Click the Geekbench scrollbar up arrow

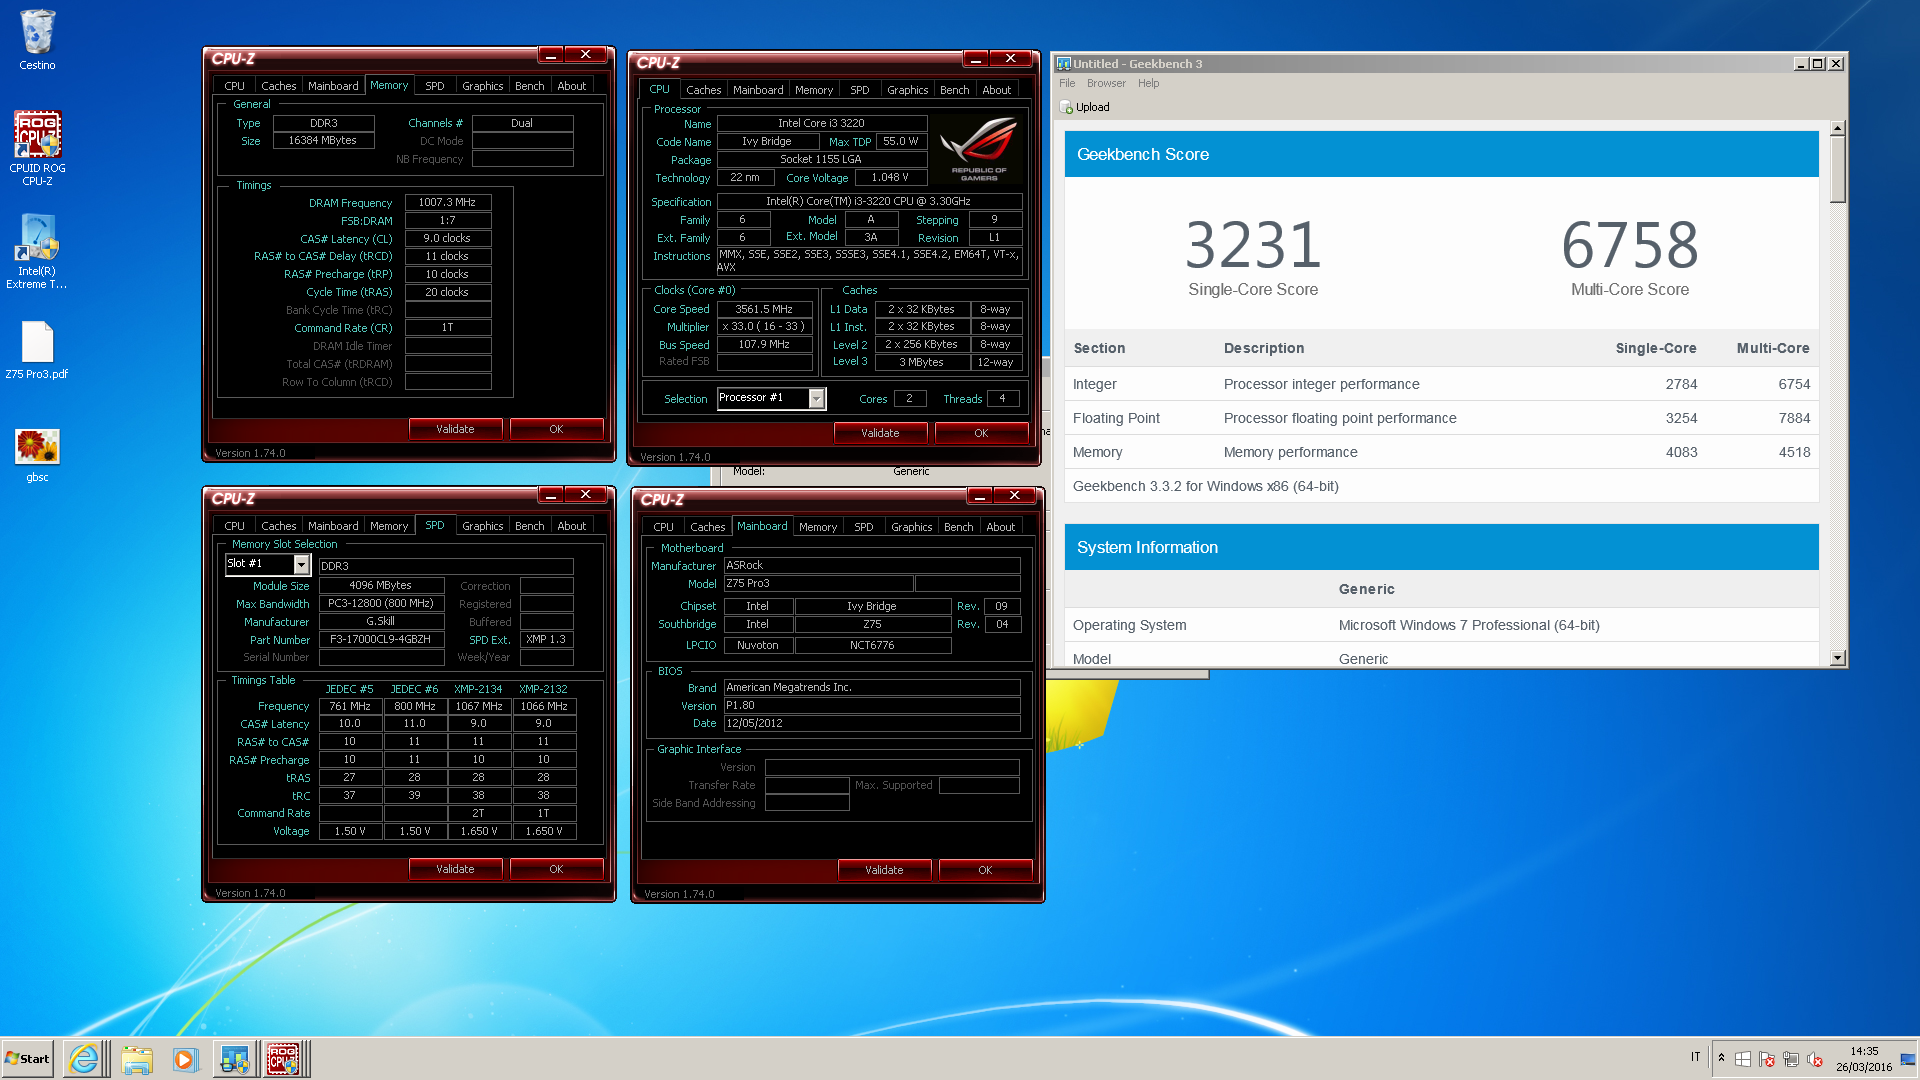point(1837,128)
